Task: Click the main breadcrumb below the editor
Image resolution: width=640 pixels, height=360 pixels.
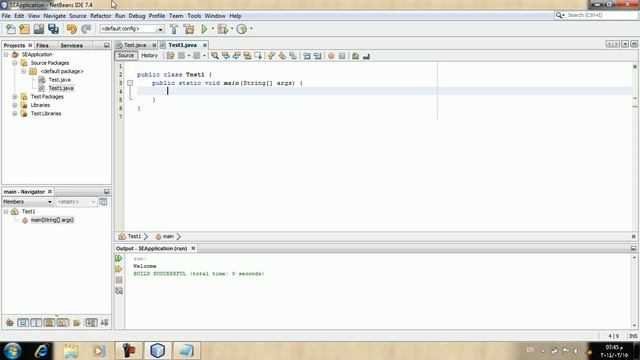Action: point(168,236)
